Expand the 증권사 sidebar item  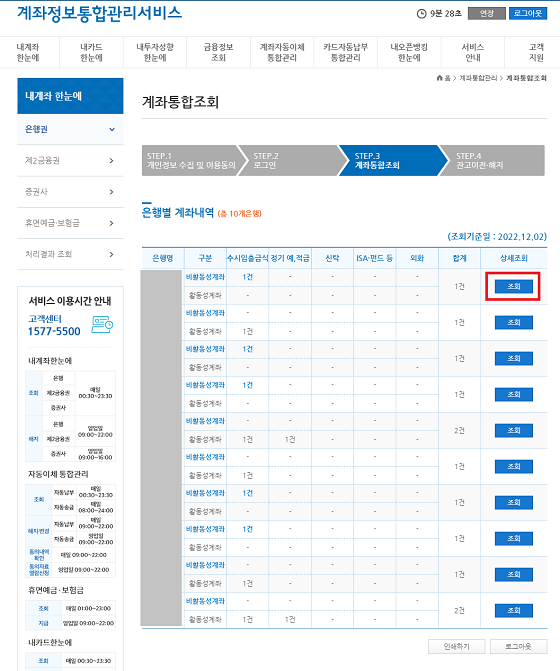coord(70,192)
